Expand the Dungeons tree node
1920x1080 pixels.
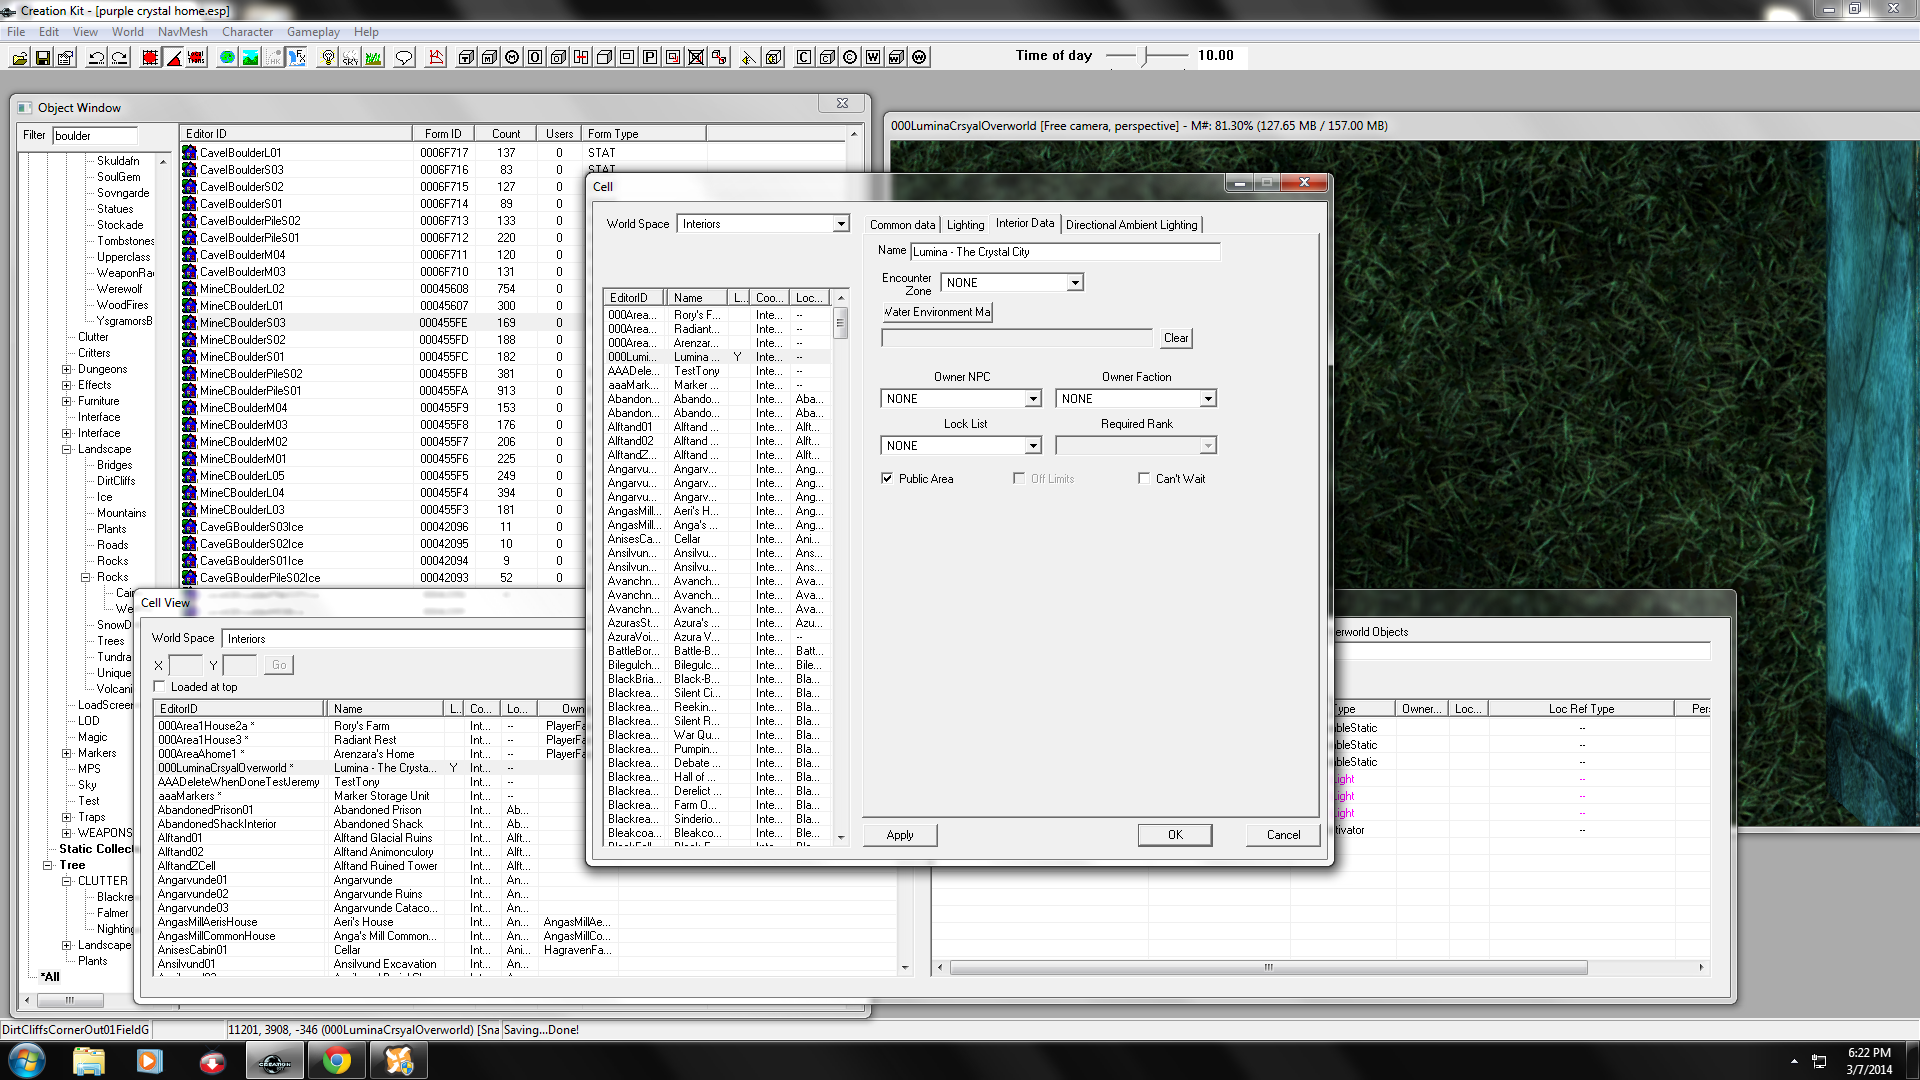pos(67,369)
